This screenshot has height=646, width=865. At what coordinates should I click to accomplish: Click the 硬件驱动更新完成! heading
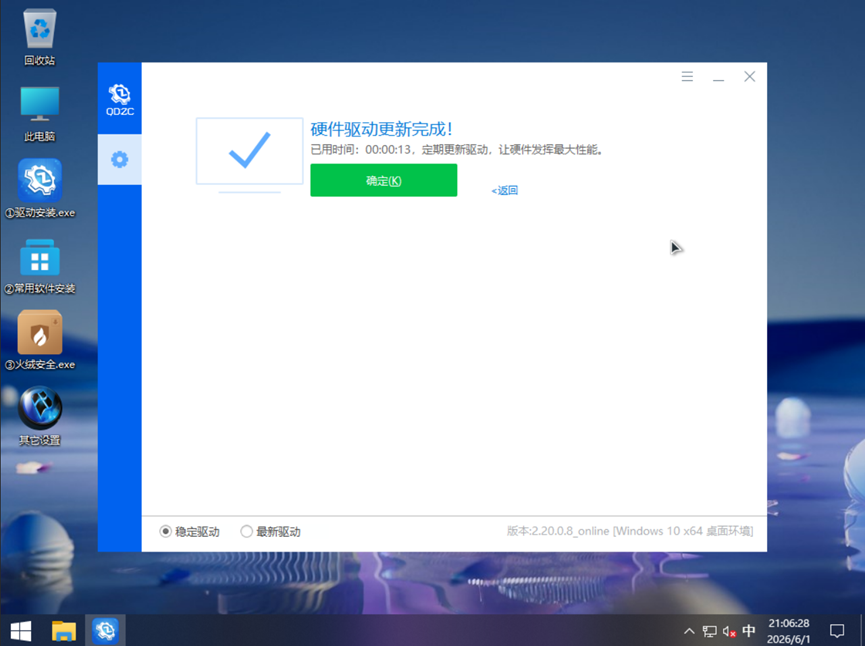click(382, 129)
